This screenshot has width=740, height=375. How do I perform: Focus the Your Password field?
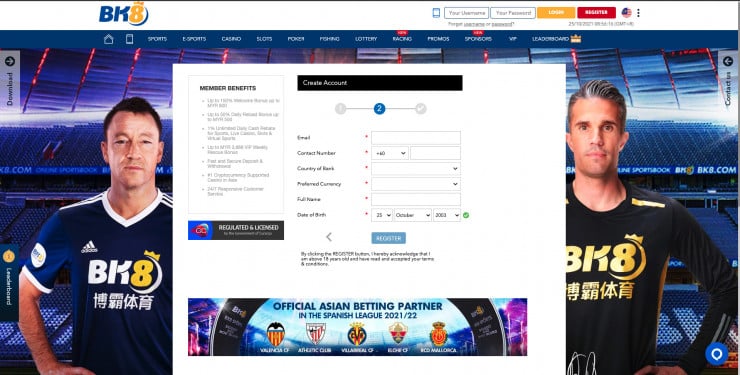pos(513,13)
